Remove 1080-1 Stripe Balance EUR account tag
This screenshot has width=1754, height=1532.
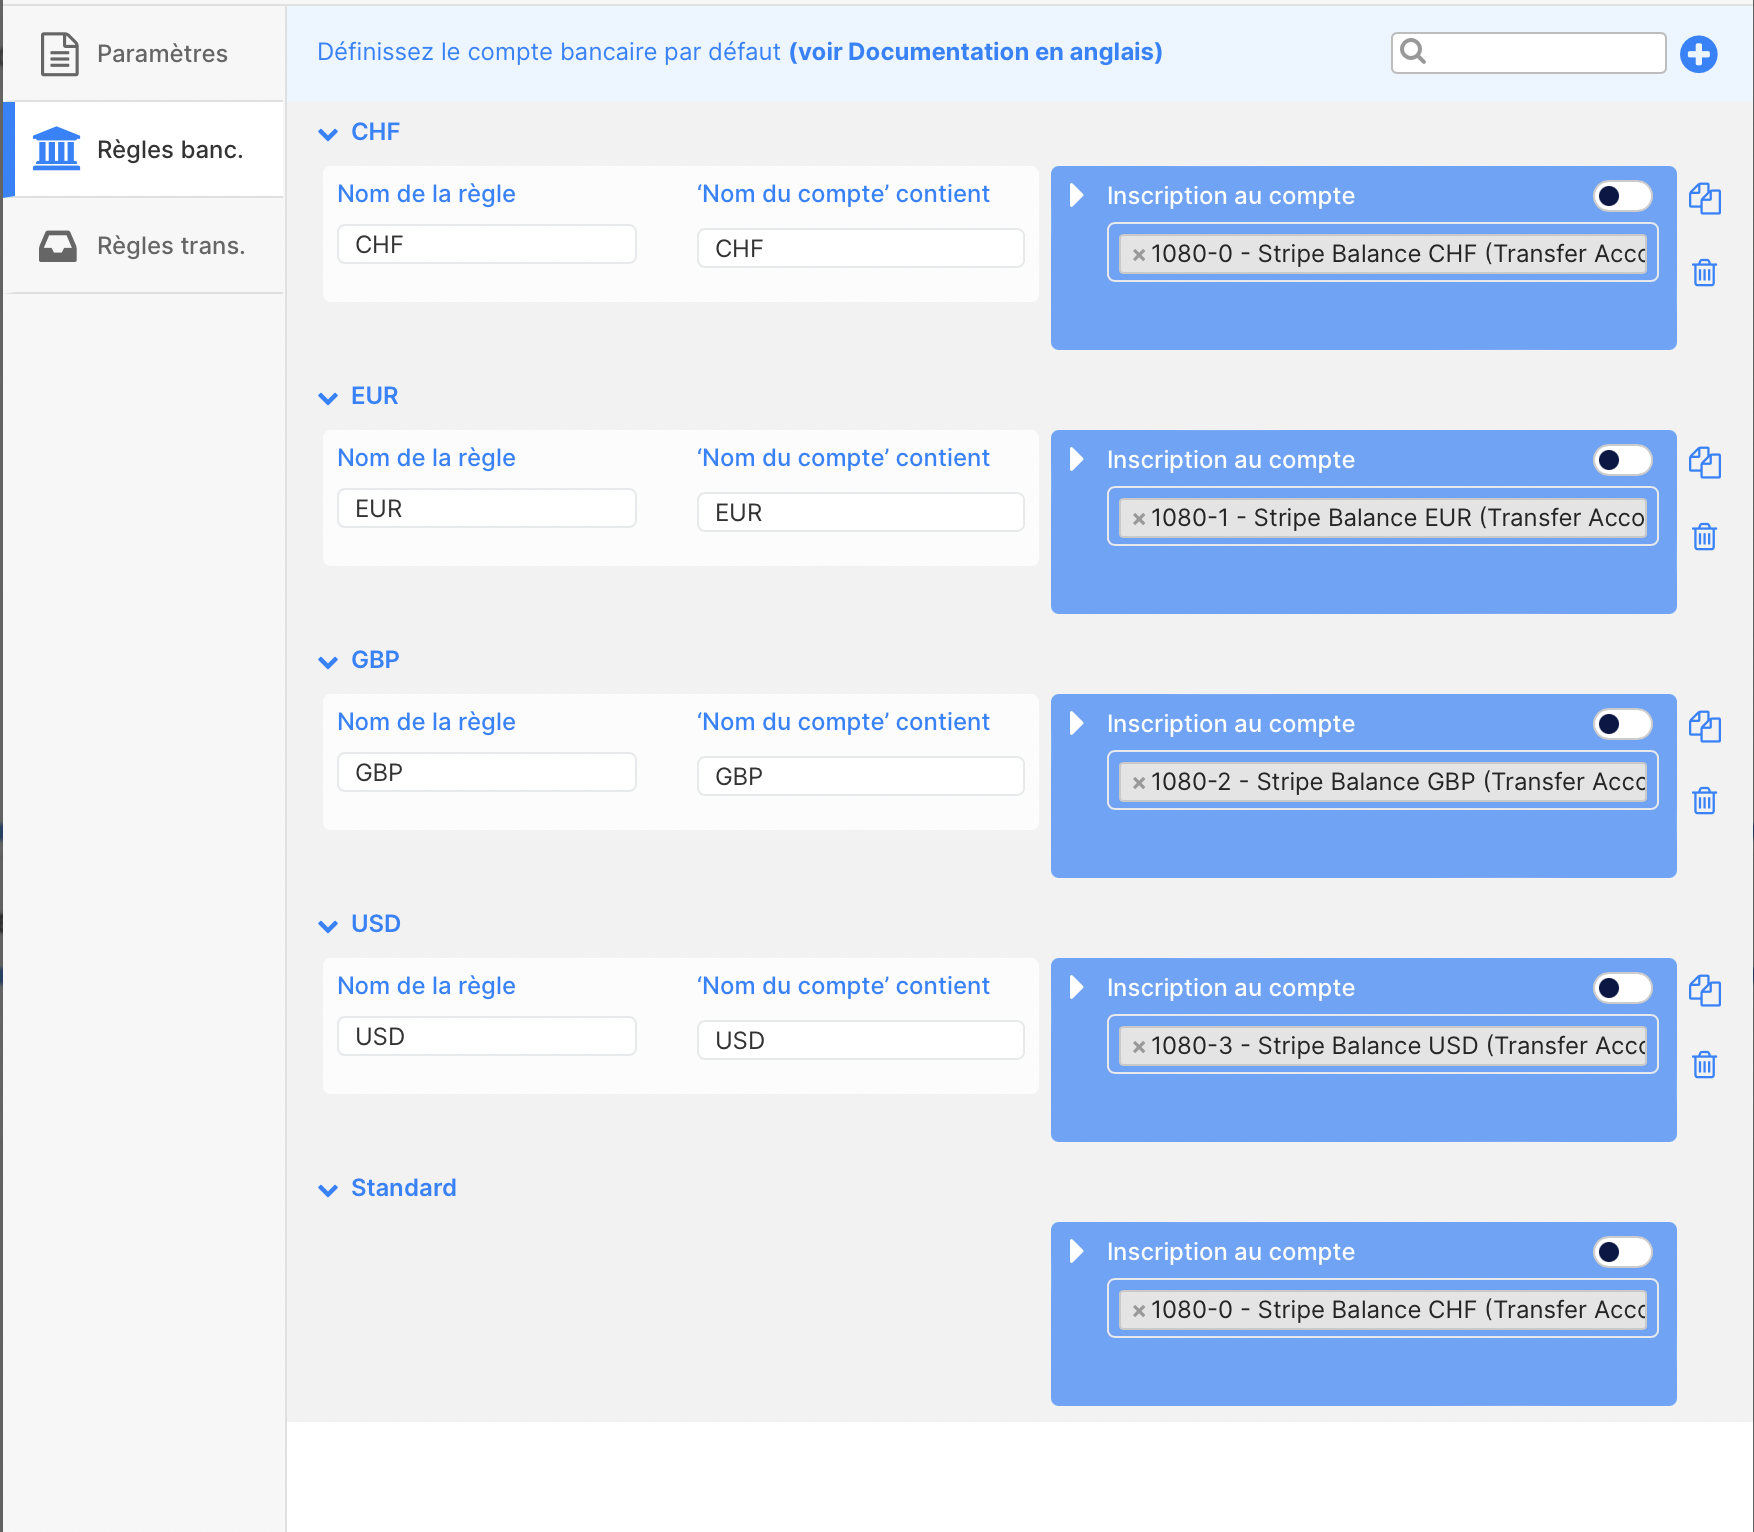pos(1138,519)
